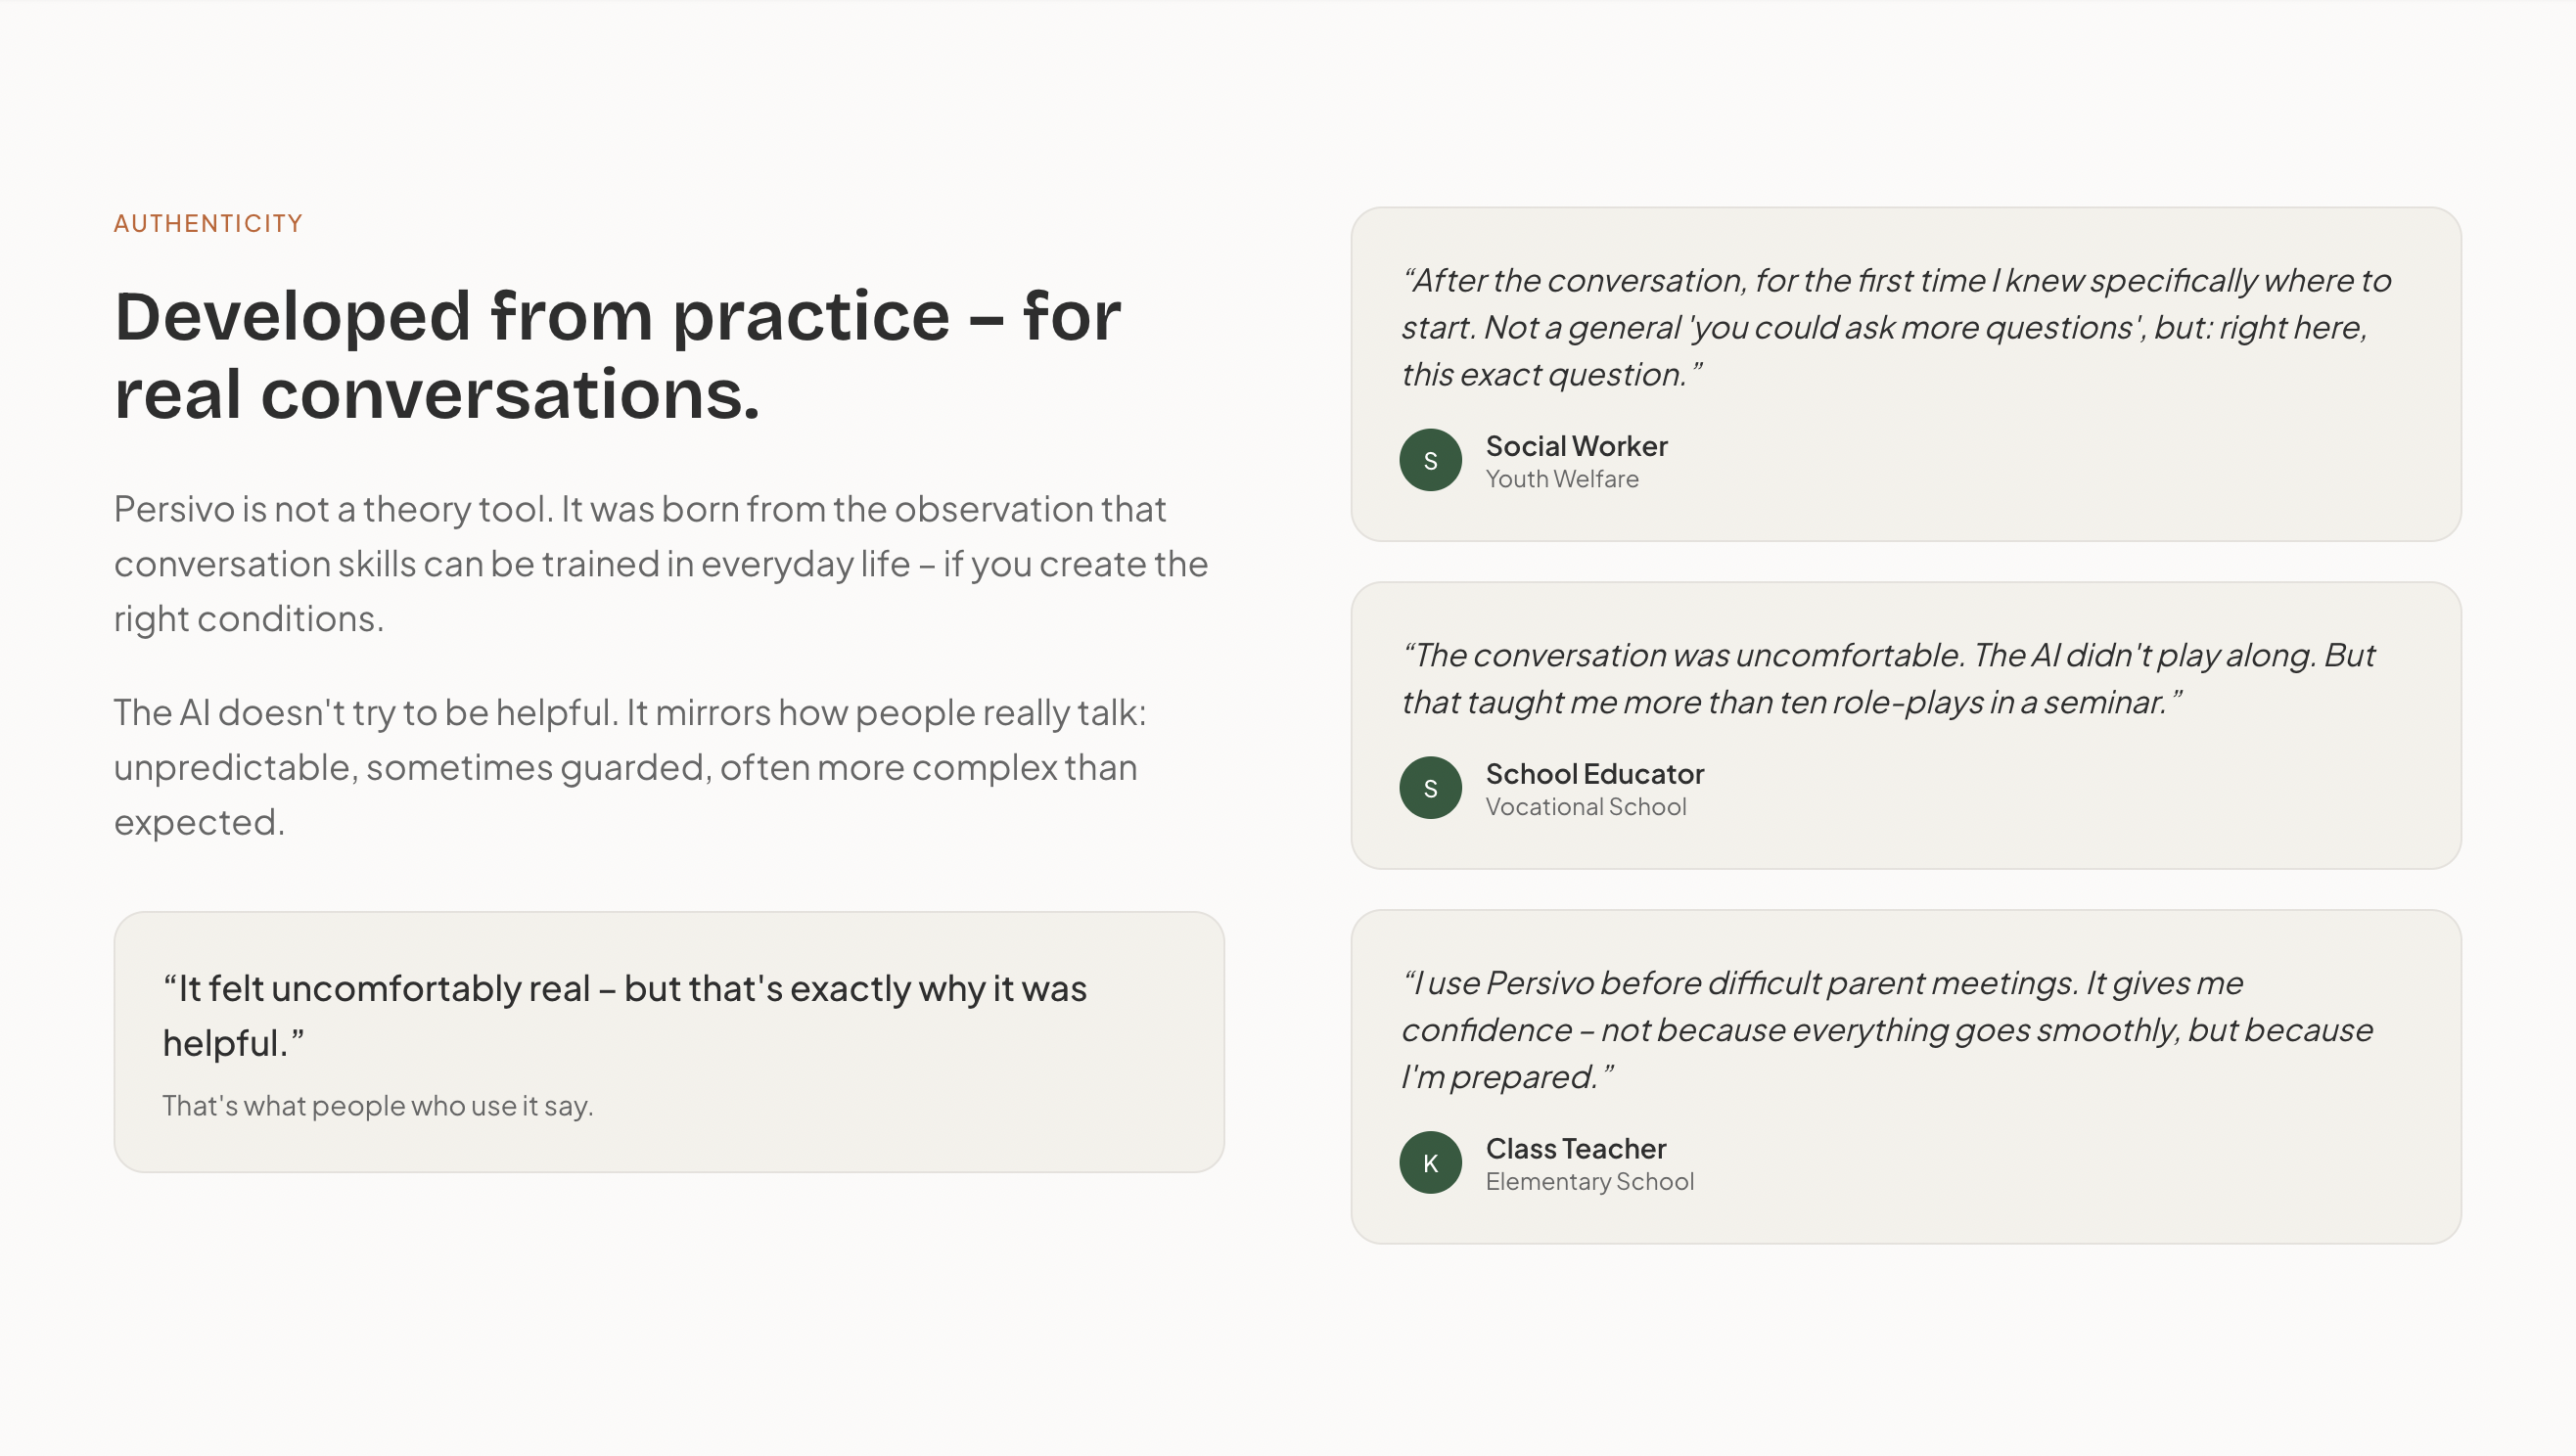Click 'That's what people who use it say'

point(377,1106)
